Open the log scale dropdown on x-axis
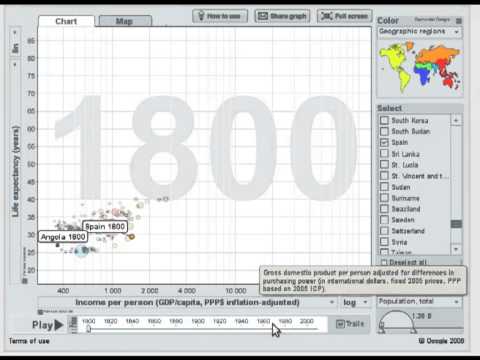Image resolution: width=480 pixels, height=360 pixels. point(355,302)
